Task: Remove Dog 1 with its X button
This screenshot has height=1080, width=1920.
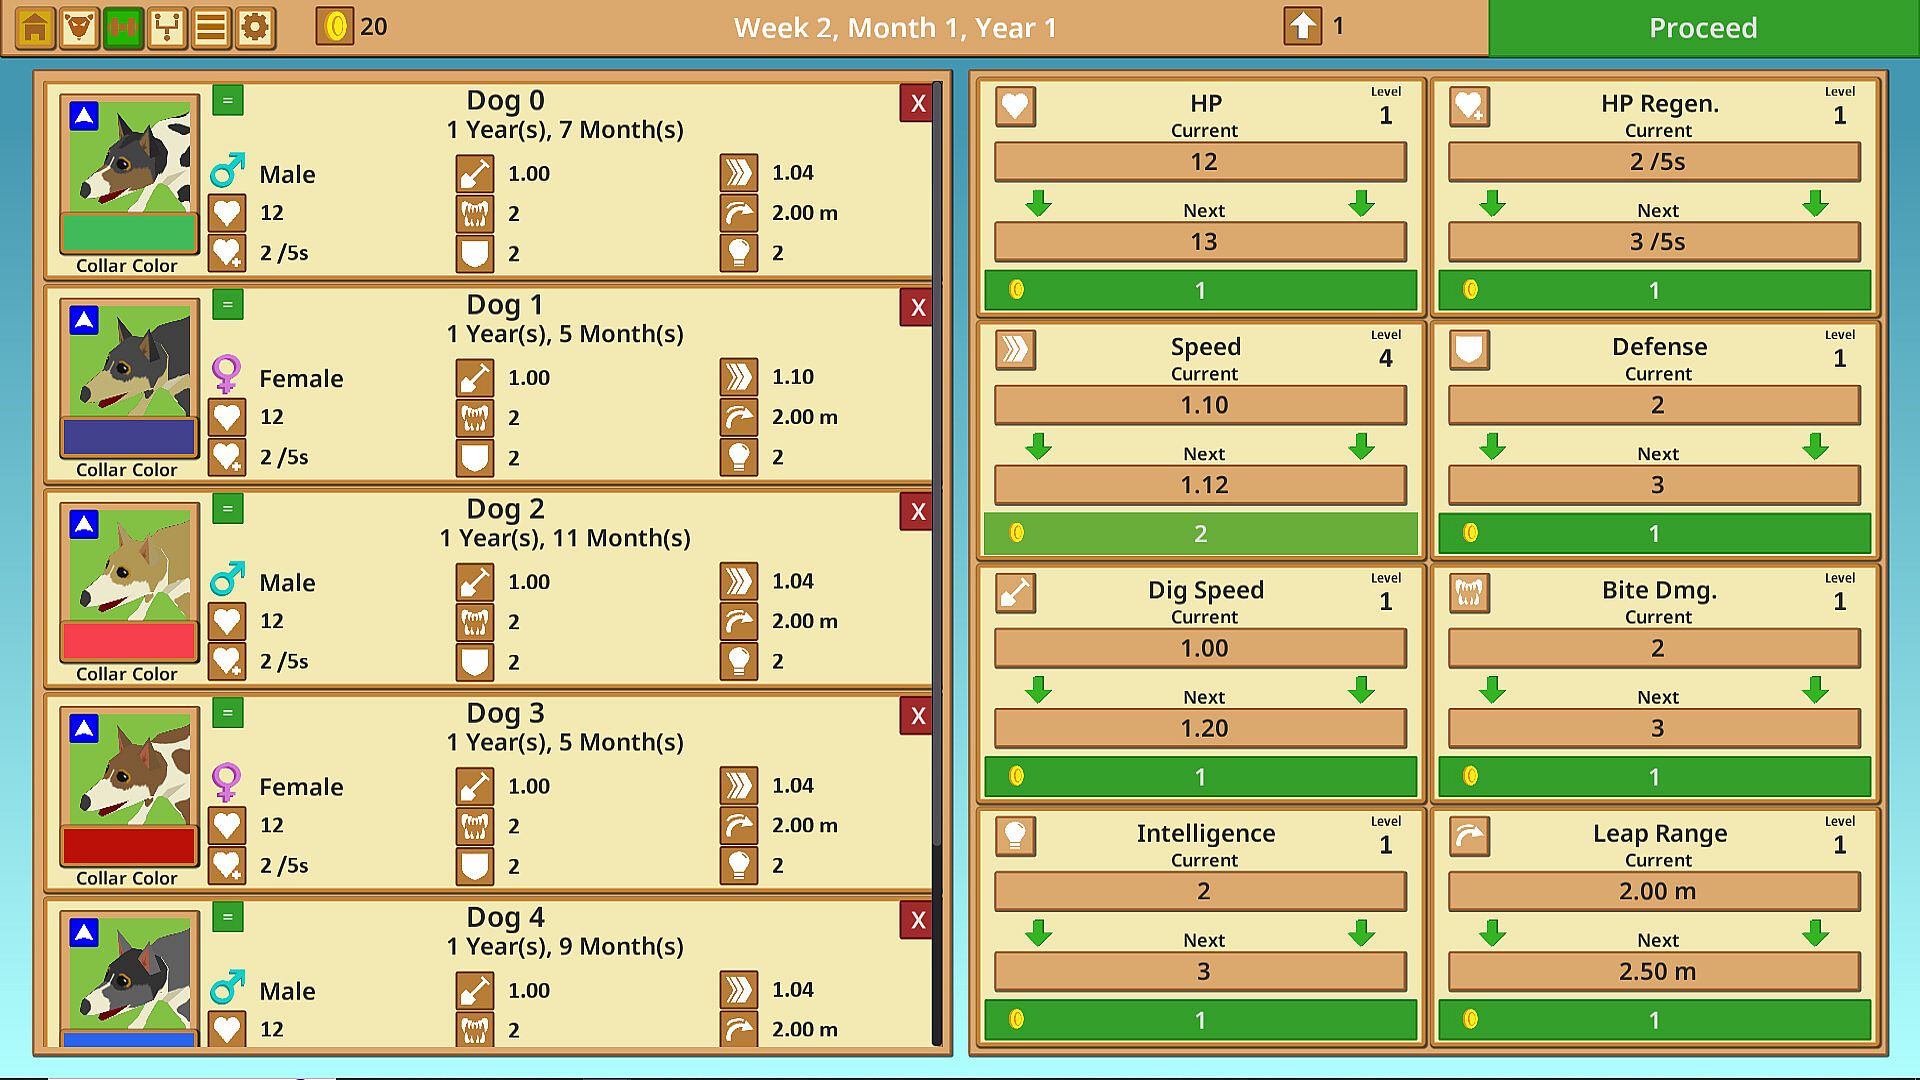Action: 917,308
